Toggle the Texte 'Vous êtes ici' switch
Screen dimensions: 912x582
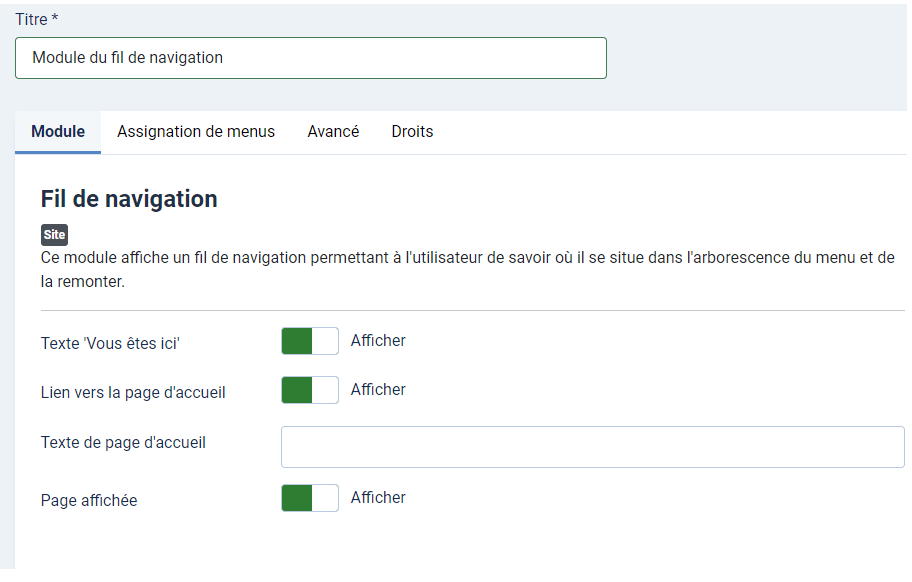[310, 341]
